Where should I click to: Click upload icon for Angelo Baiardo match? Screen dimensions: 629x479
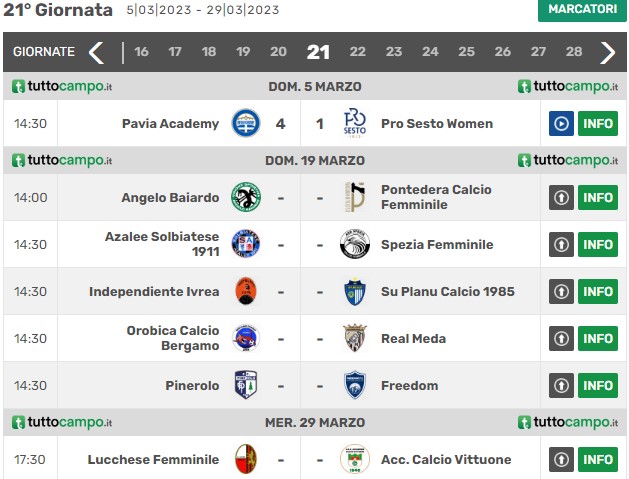561,197
